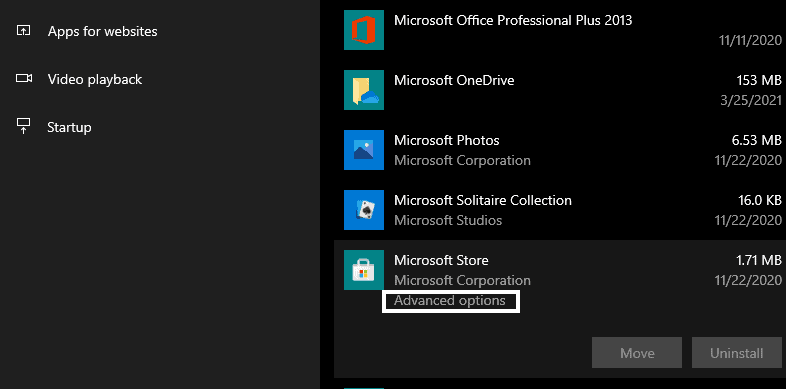
Task: Open Startup settings page
Action: [69, 127]
